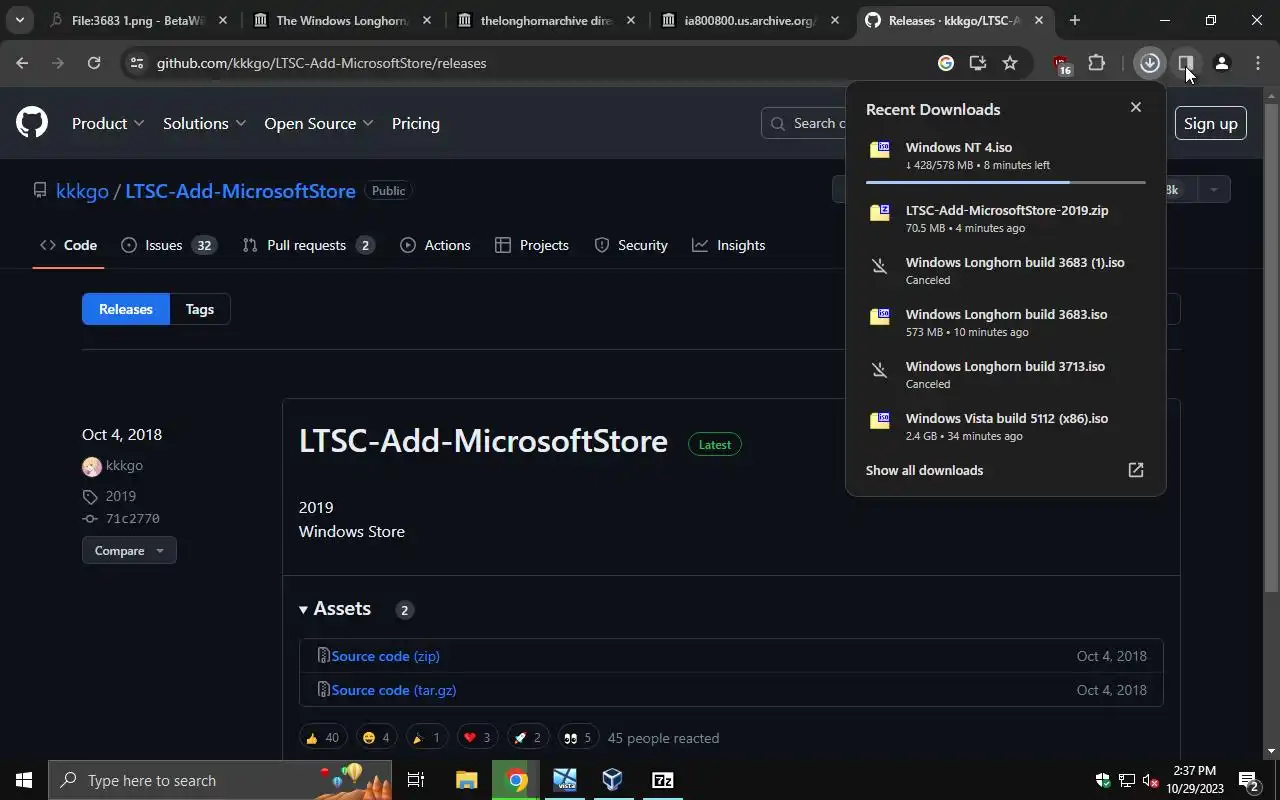Click the taskbar clock showing 2:37 PM
1280x800 pixels.
click(1194, 780)
